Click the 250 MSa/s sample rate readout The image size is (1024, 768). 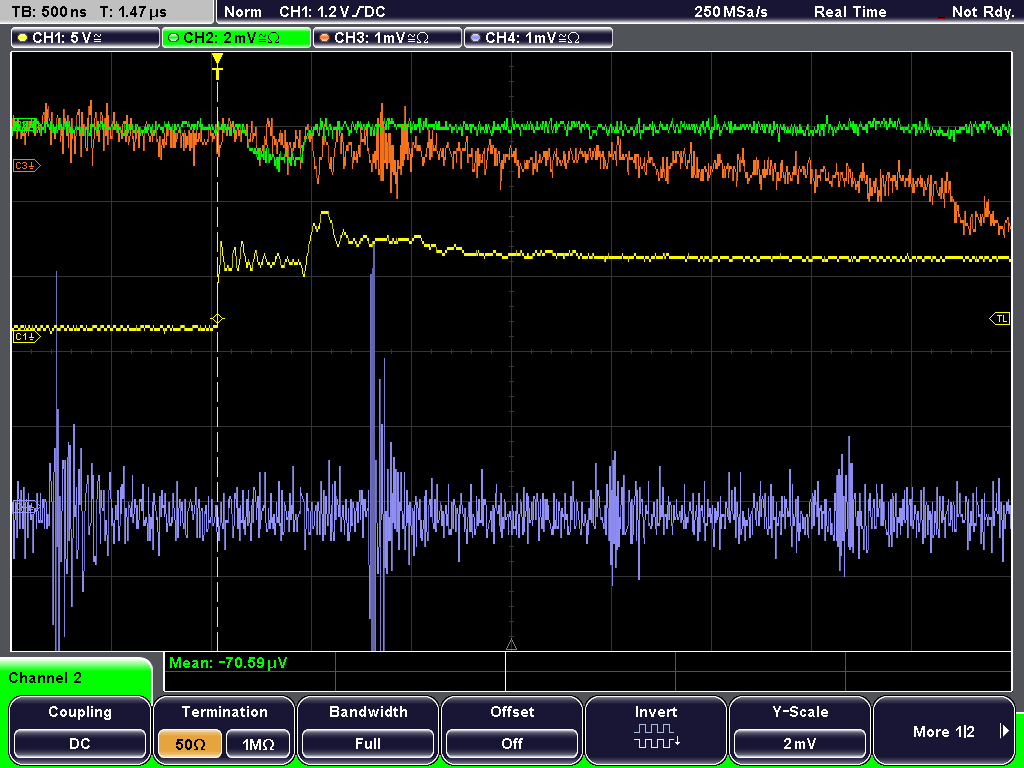pyautogui.click(x=731, y=12)
